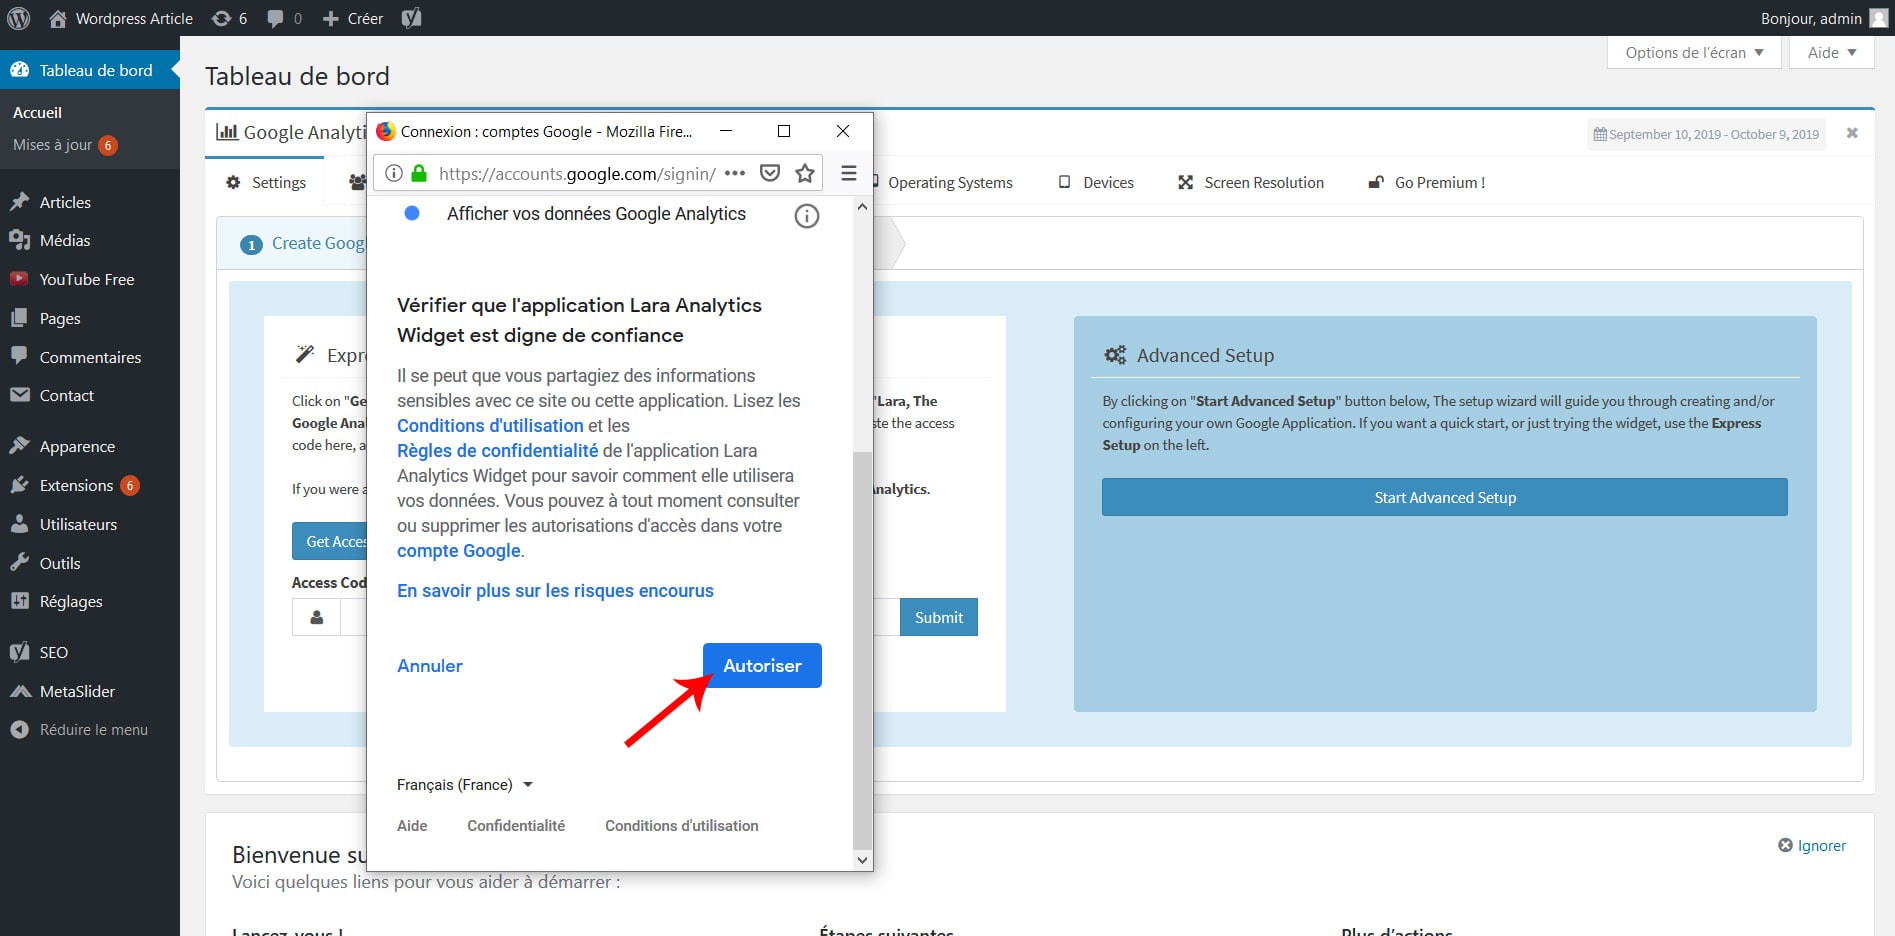
Task: Open the updates counter showing 6
Action: pos(230,18)
